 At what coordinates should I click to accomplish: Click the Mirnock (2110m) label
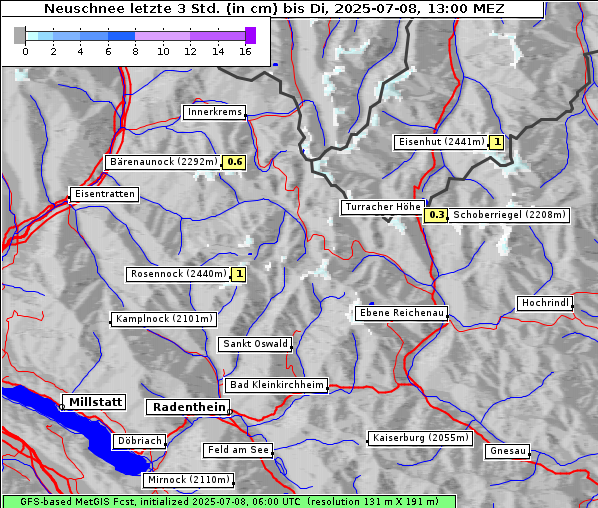[x=188, y=480]
